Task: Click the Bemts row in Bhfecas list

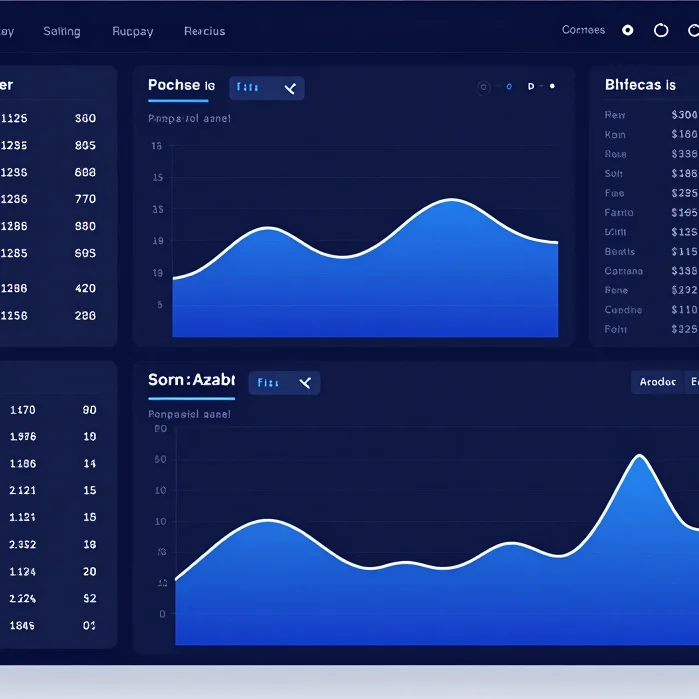Action: 651,251
